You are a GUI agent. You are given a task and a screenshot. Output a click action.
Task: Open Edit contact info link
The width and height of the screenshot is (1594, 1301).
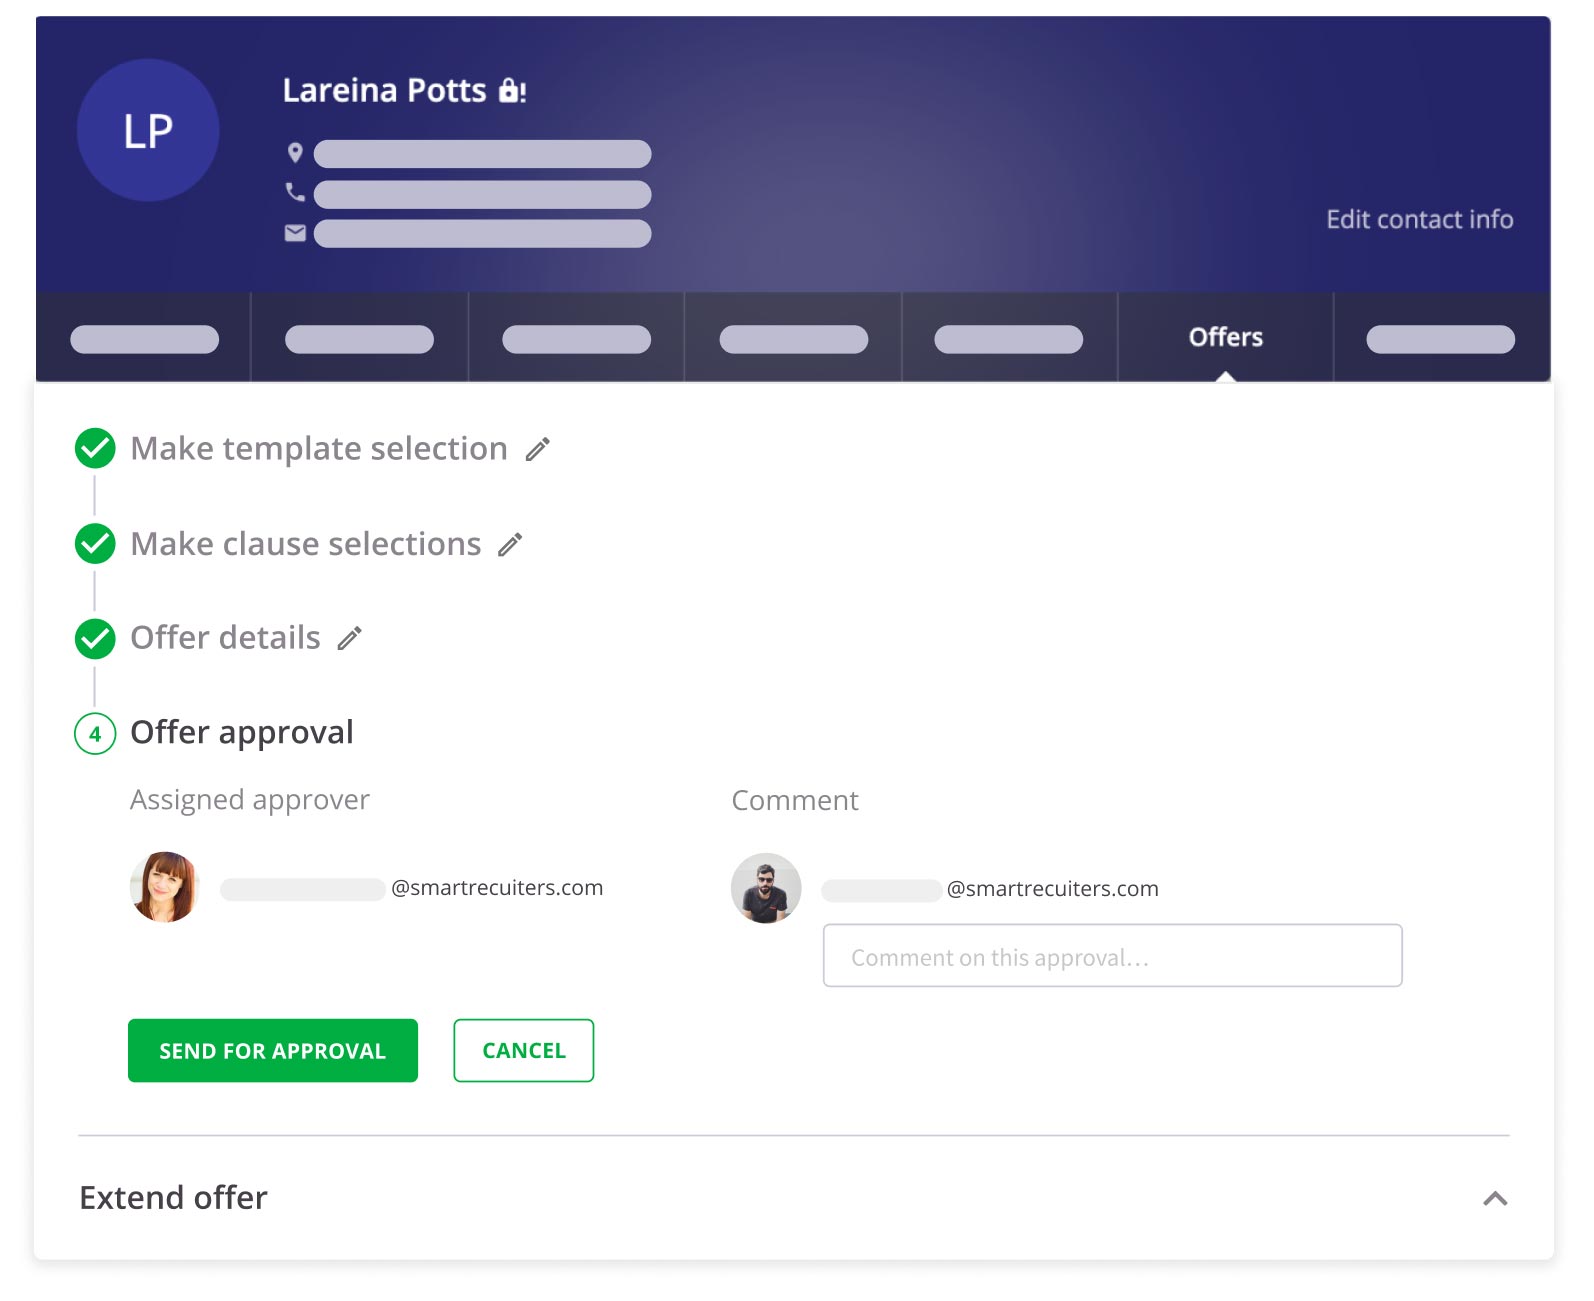tap(1419, 220)
